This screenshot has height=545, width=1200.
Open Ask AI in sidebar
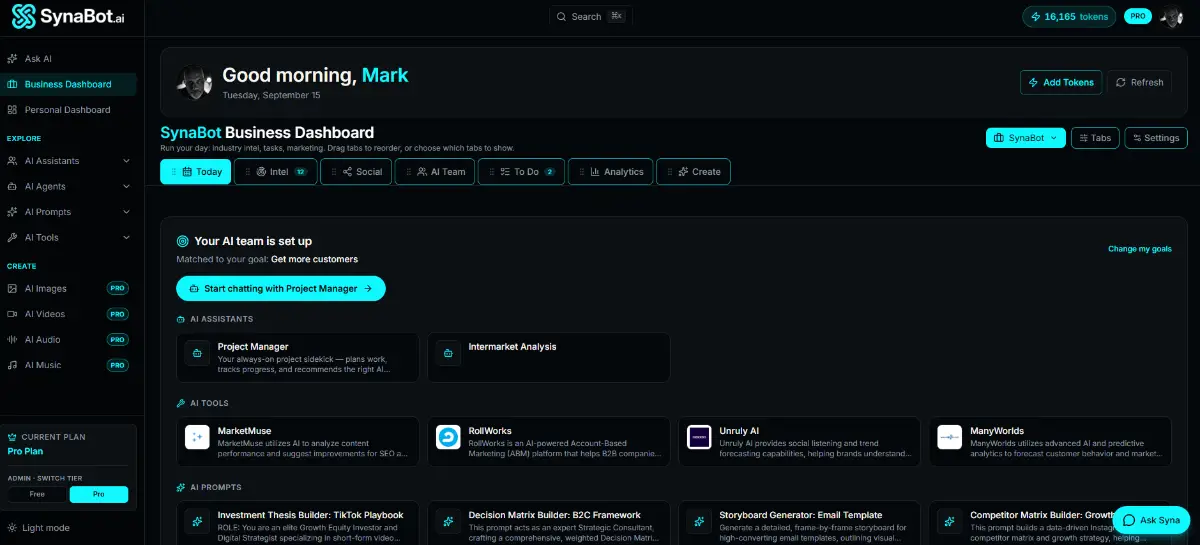(68, 59)
